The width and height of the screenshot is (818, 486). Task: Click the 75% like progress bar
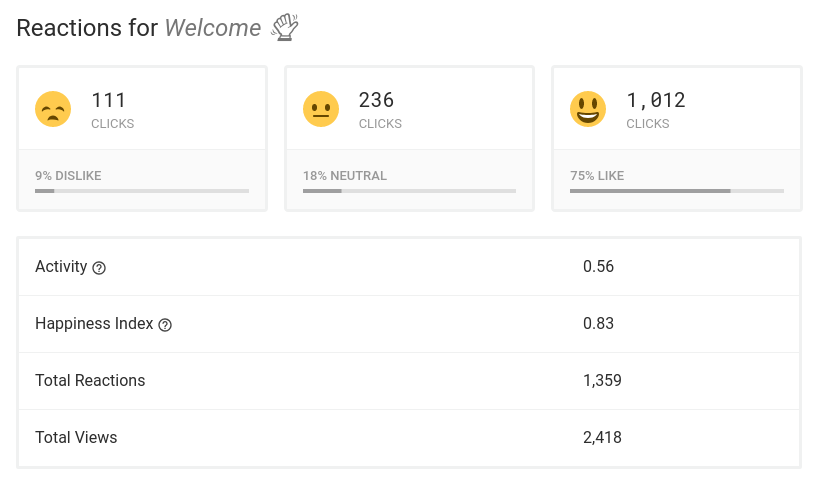point(677,191)
